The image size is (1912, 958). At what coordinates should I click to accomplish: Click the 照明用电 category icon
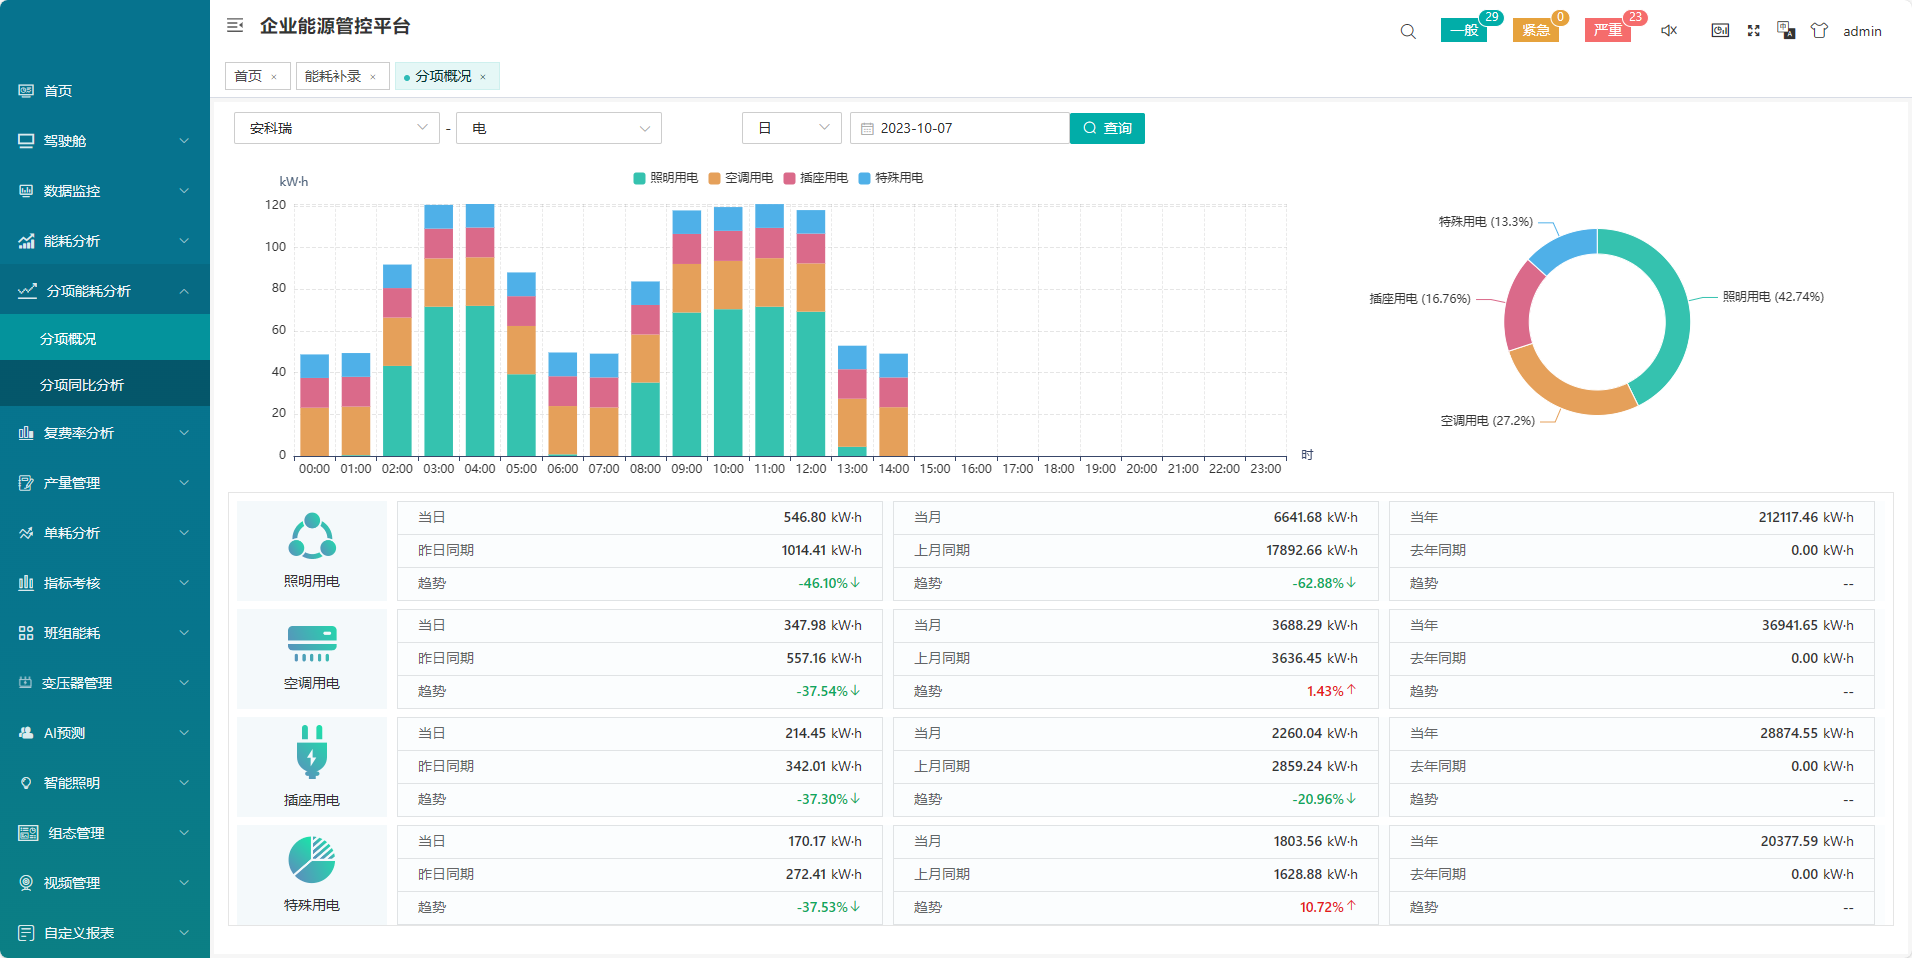coord(312,537)
